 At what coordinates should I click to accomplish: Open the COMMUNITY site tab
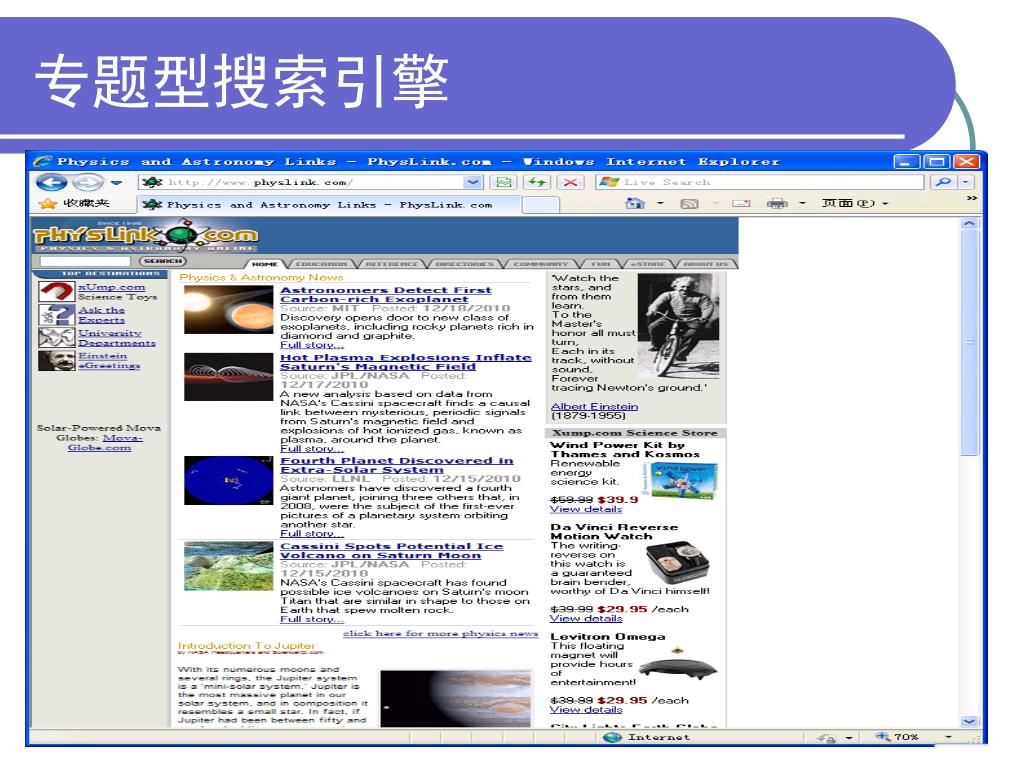tap(540, 264)
